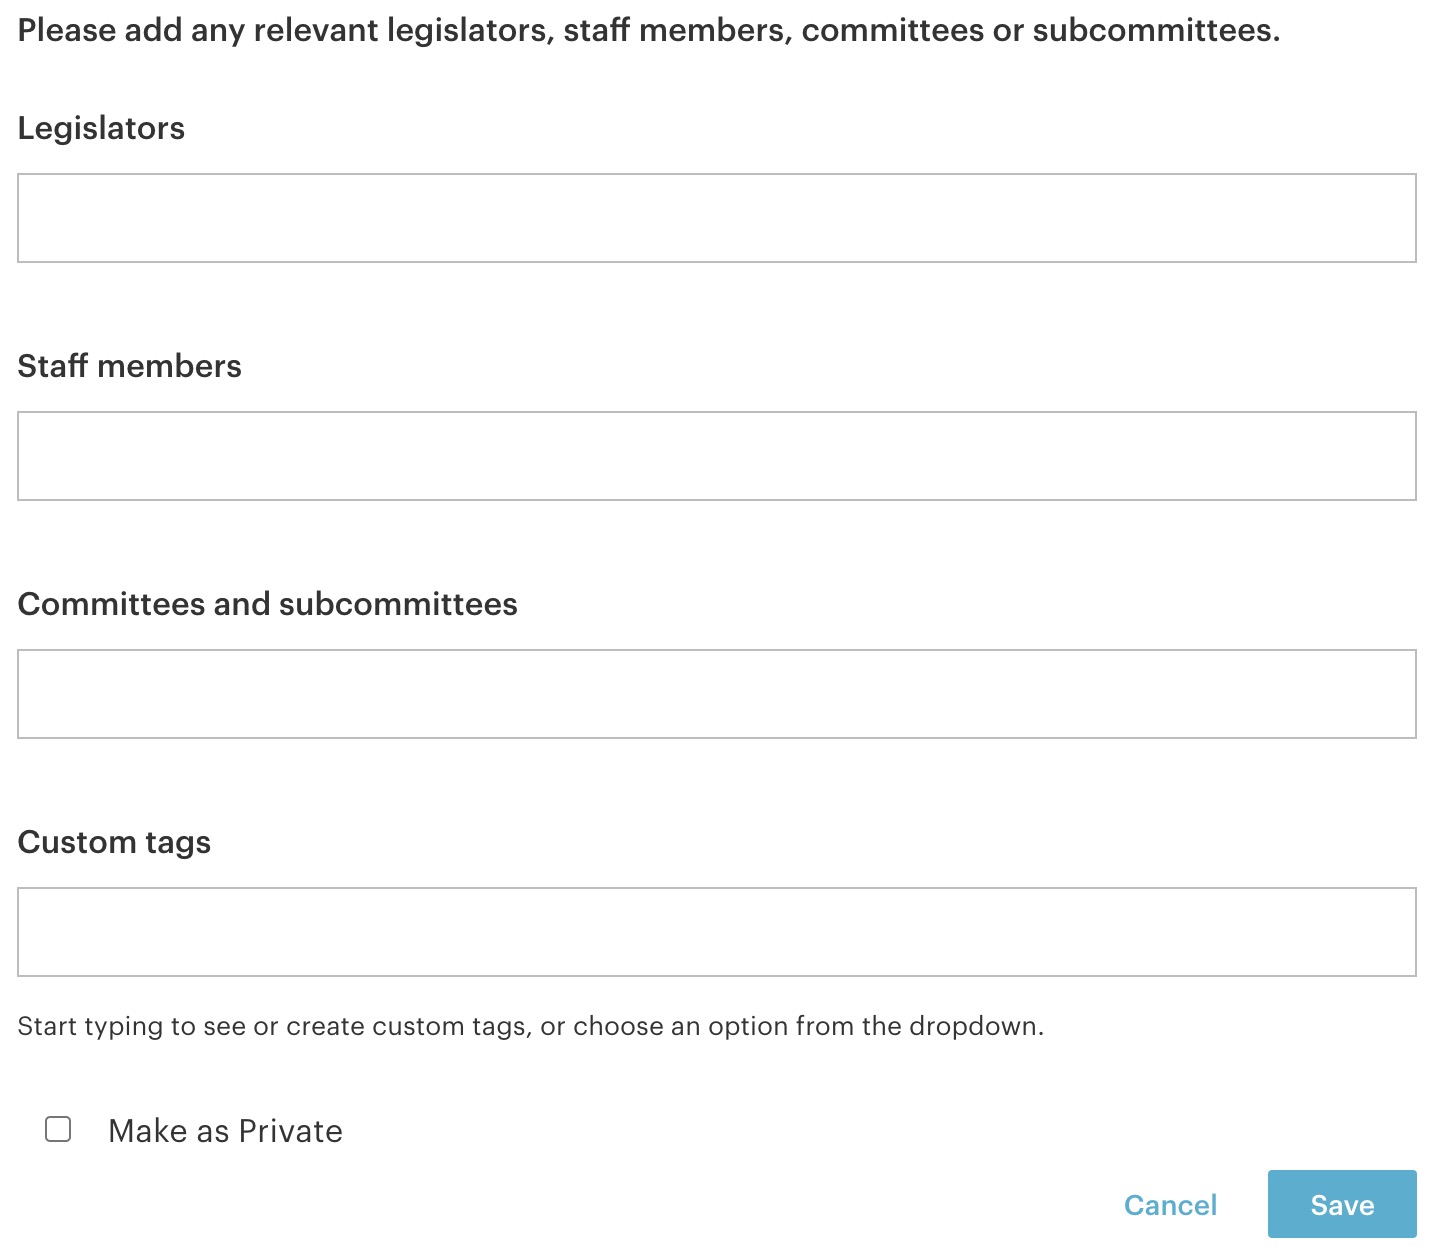Click the "Legislators" field label
This screenshot has height=1256, width=1440.
point(101,128)
